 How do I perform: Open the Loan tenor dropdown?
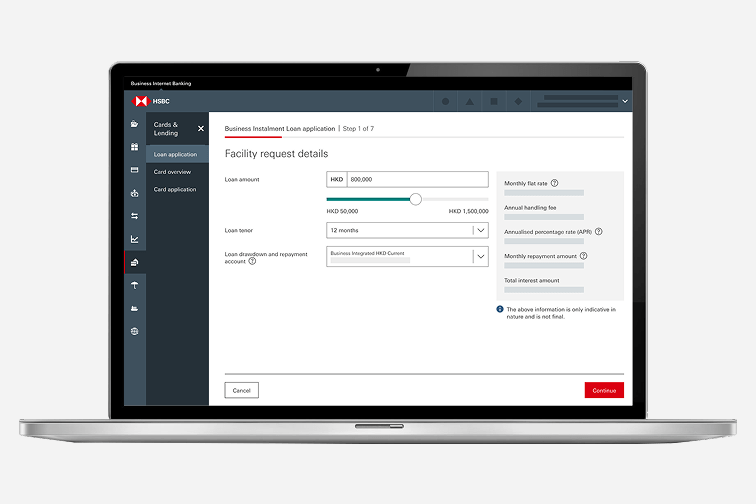407,230
